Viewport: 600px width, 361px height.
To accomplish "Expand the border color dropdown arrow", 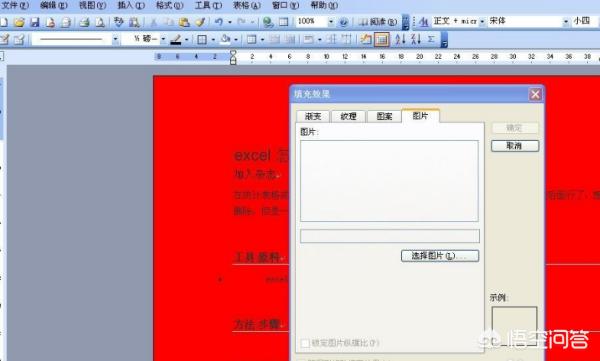I will tap(186, 39).
